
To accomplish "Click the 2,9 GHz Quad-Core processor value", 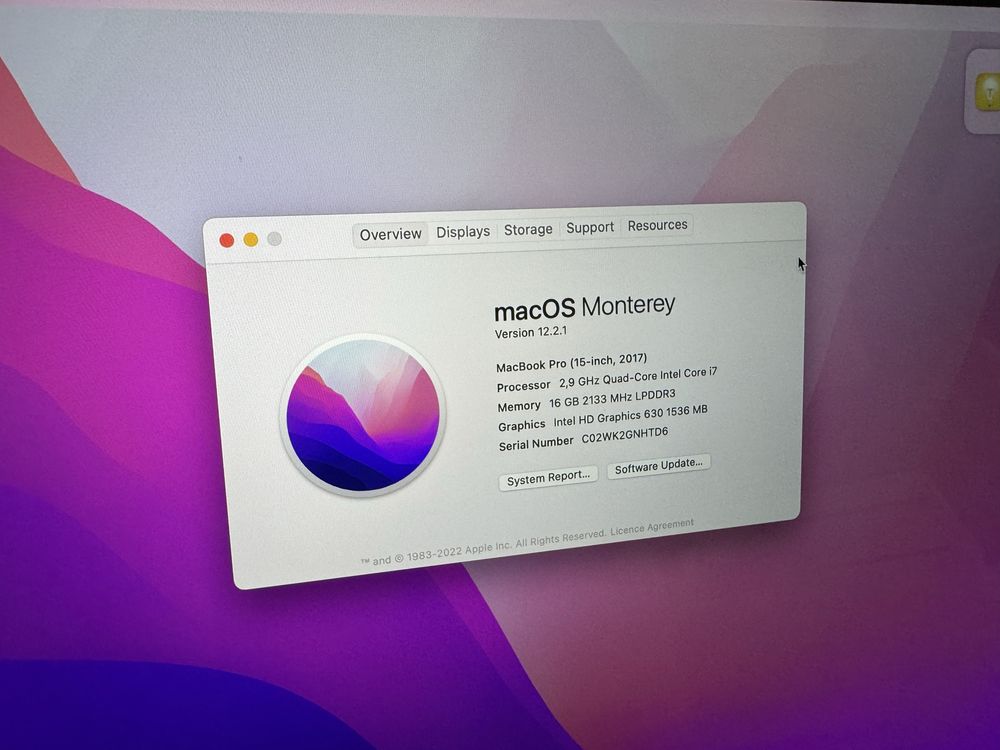I will 638,377.
